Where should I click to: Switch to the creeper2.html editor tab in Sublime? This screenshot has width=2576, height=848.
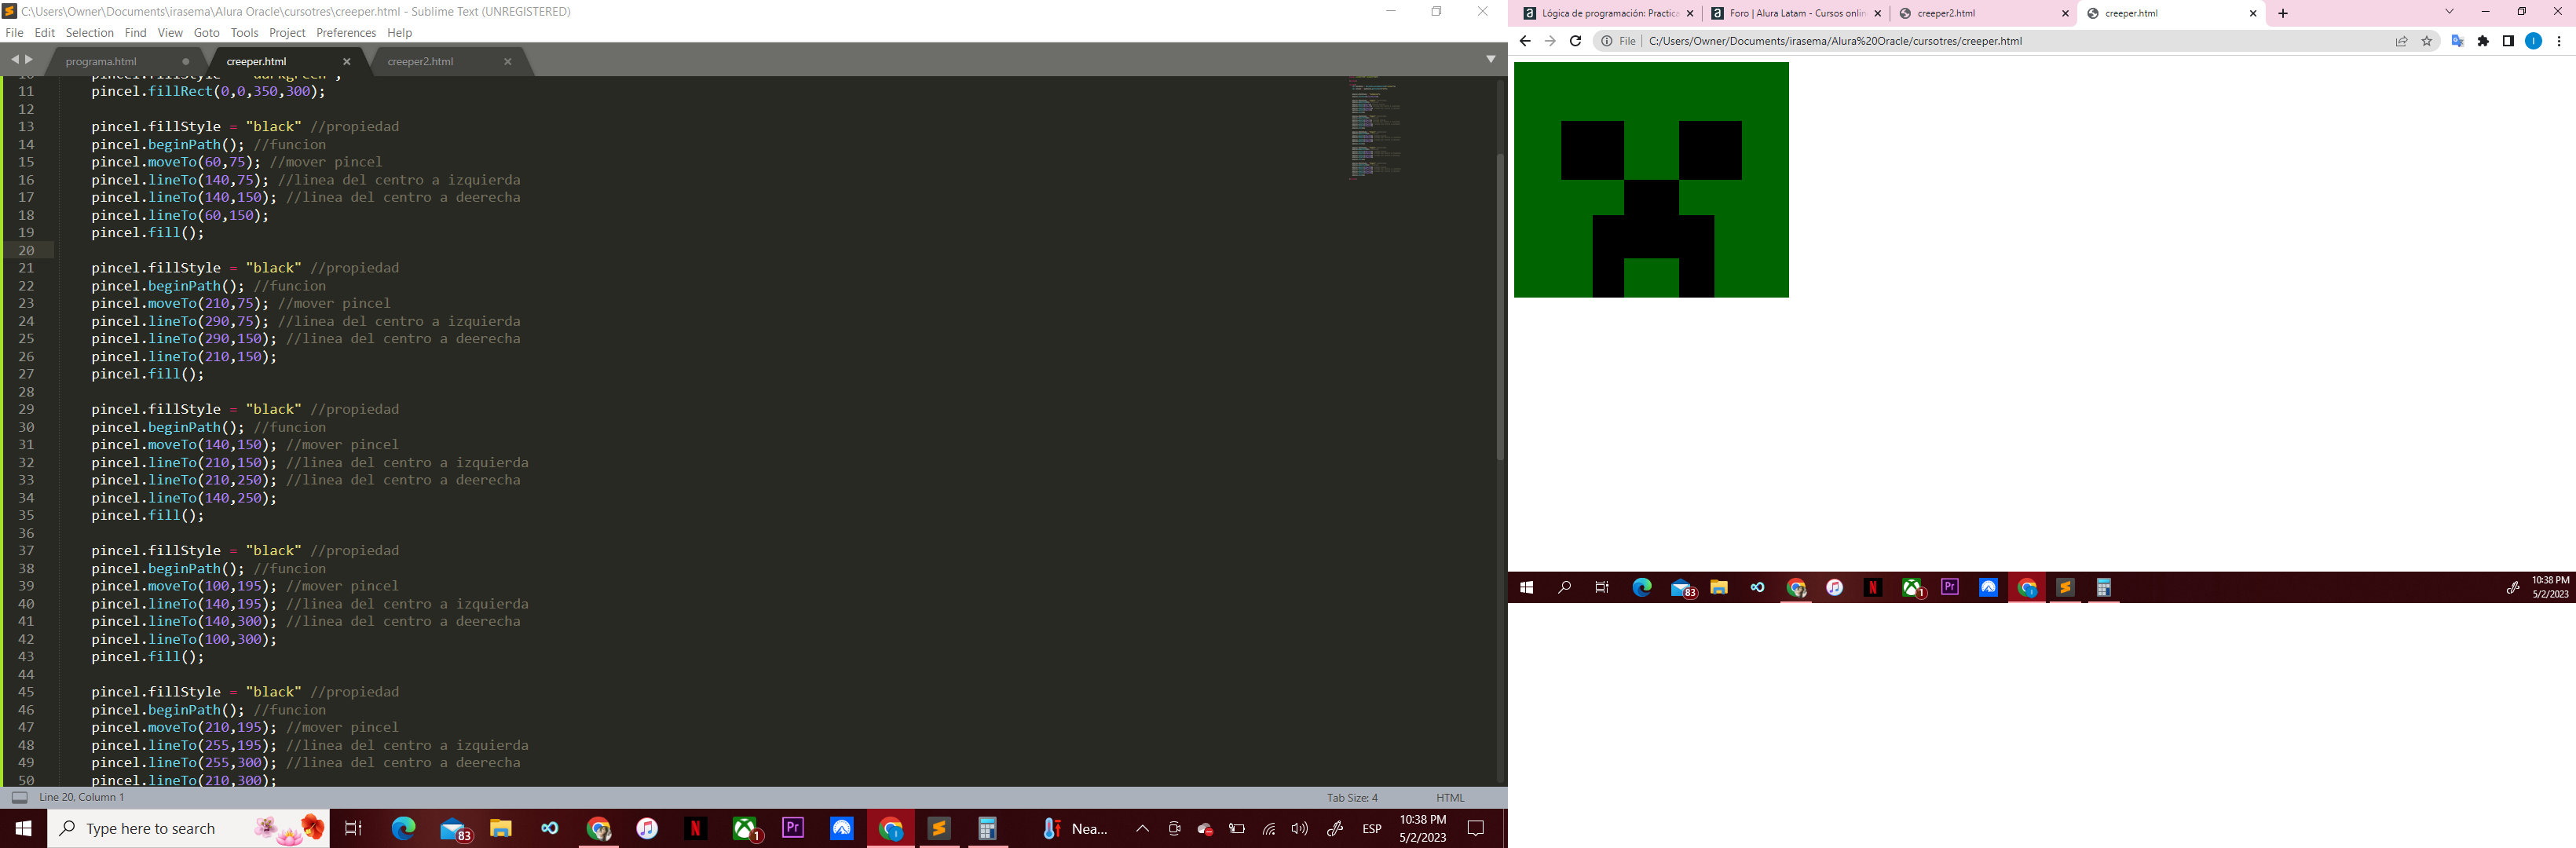(420, 61)
